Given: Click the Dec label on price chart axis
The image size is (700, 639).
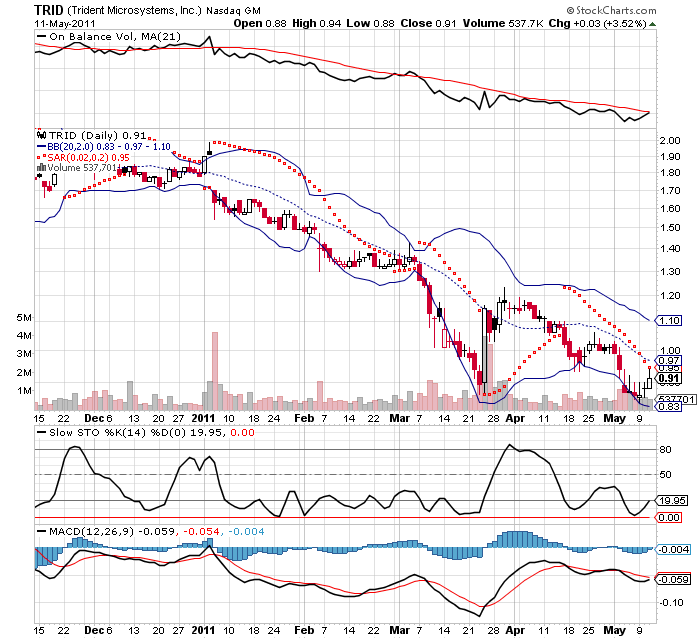Looking at the screenshot, I should pyautogui.click(x=94, y=418).
